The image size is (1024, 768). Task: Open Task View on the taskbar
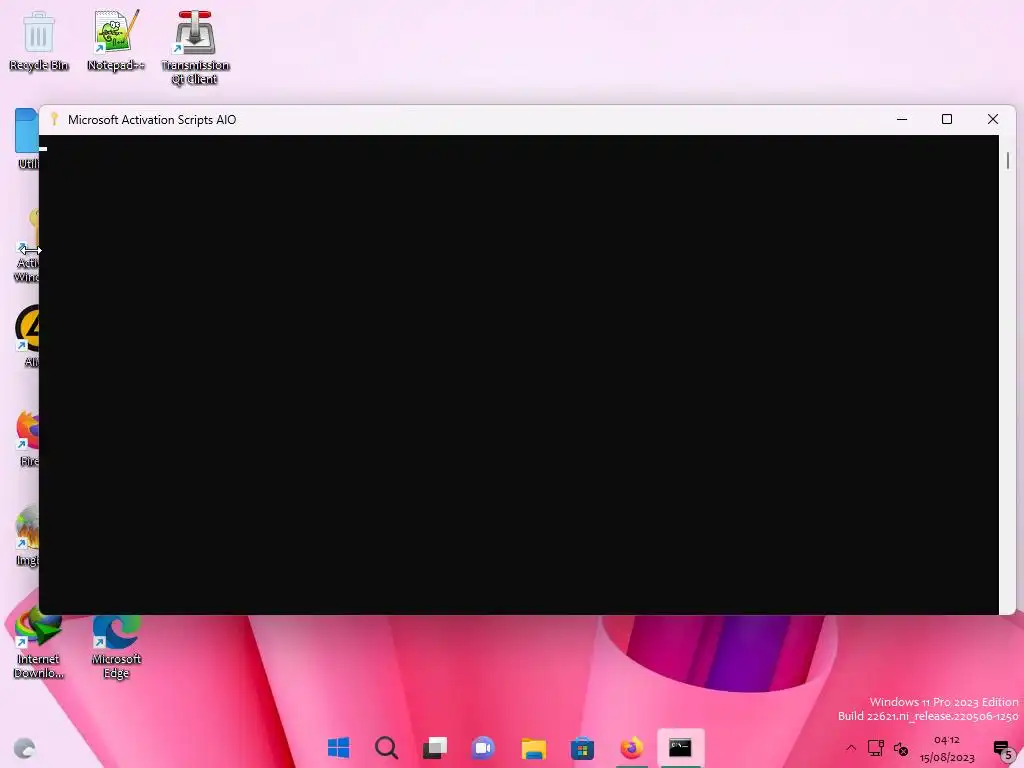434,748
